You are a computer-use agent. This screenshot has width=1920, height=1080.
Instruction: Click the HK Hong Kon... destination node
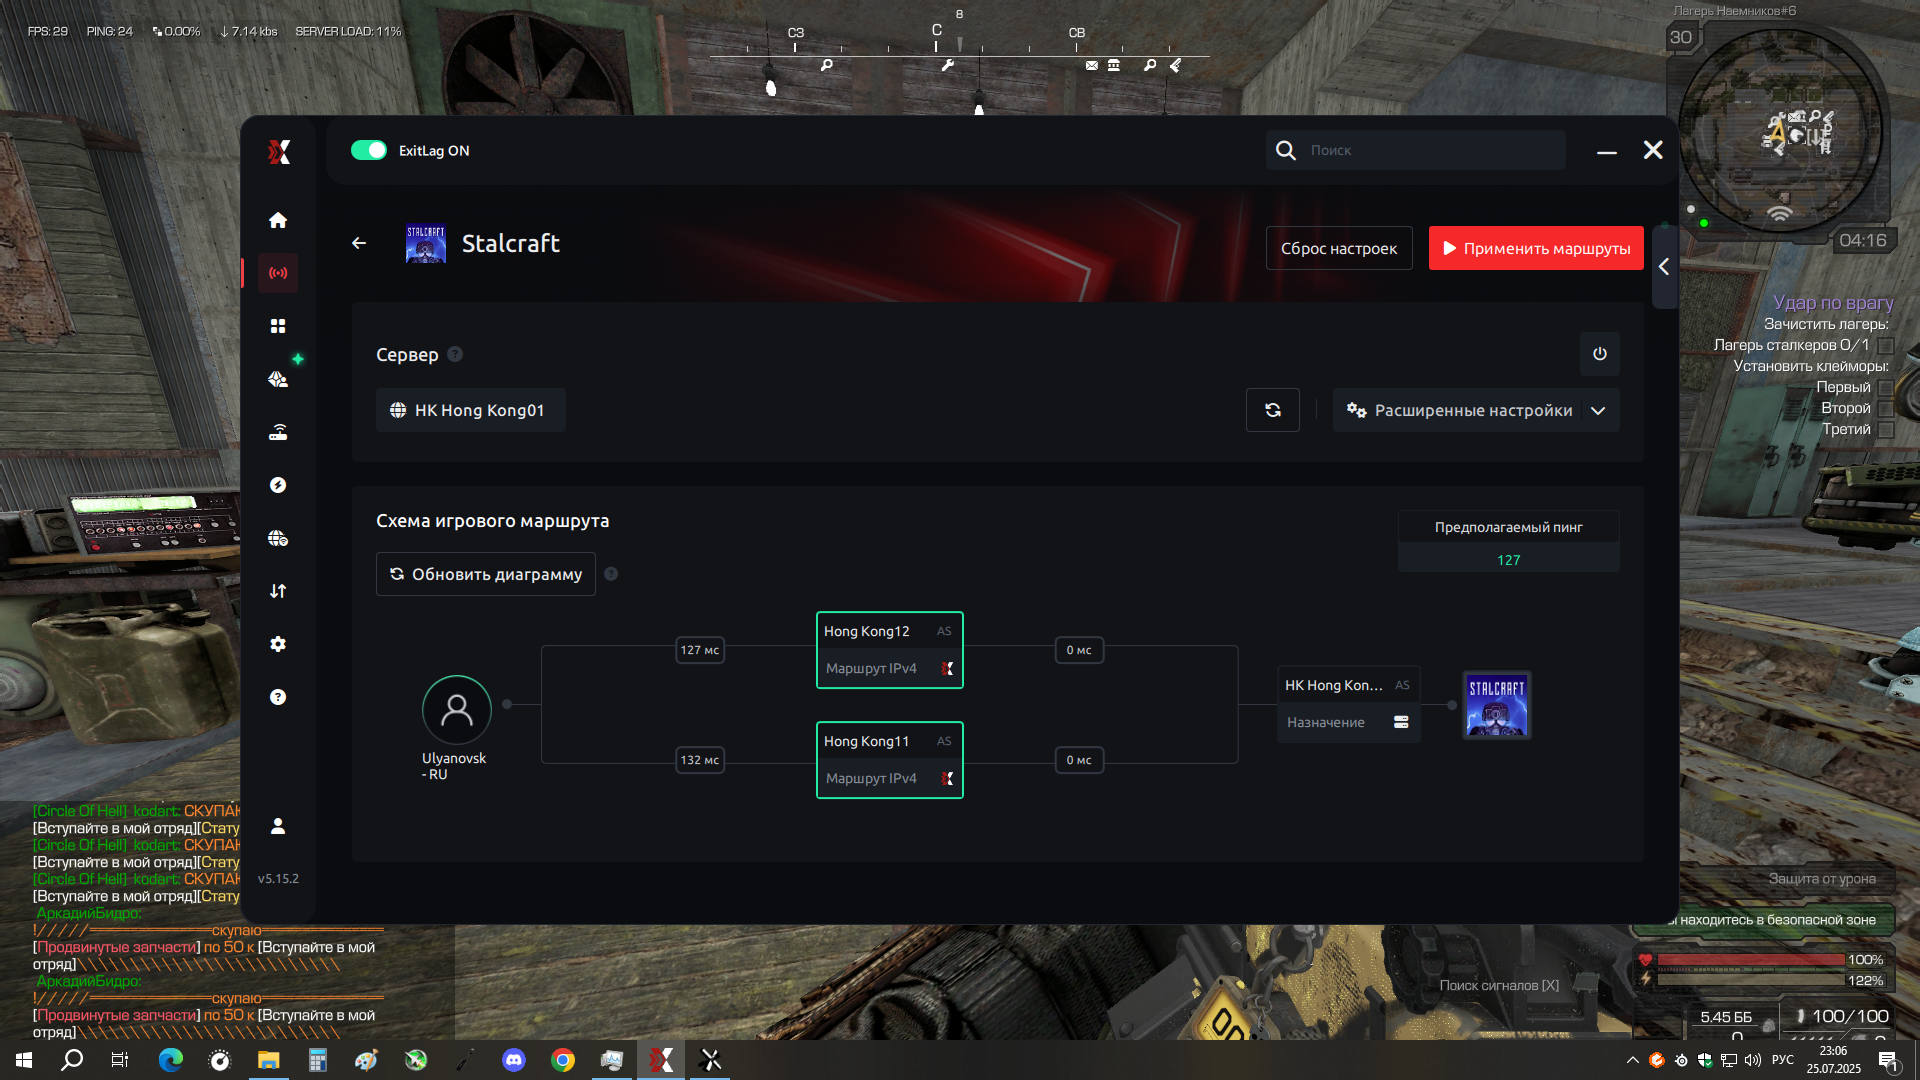click(1348, 704)
